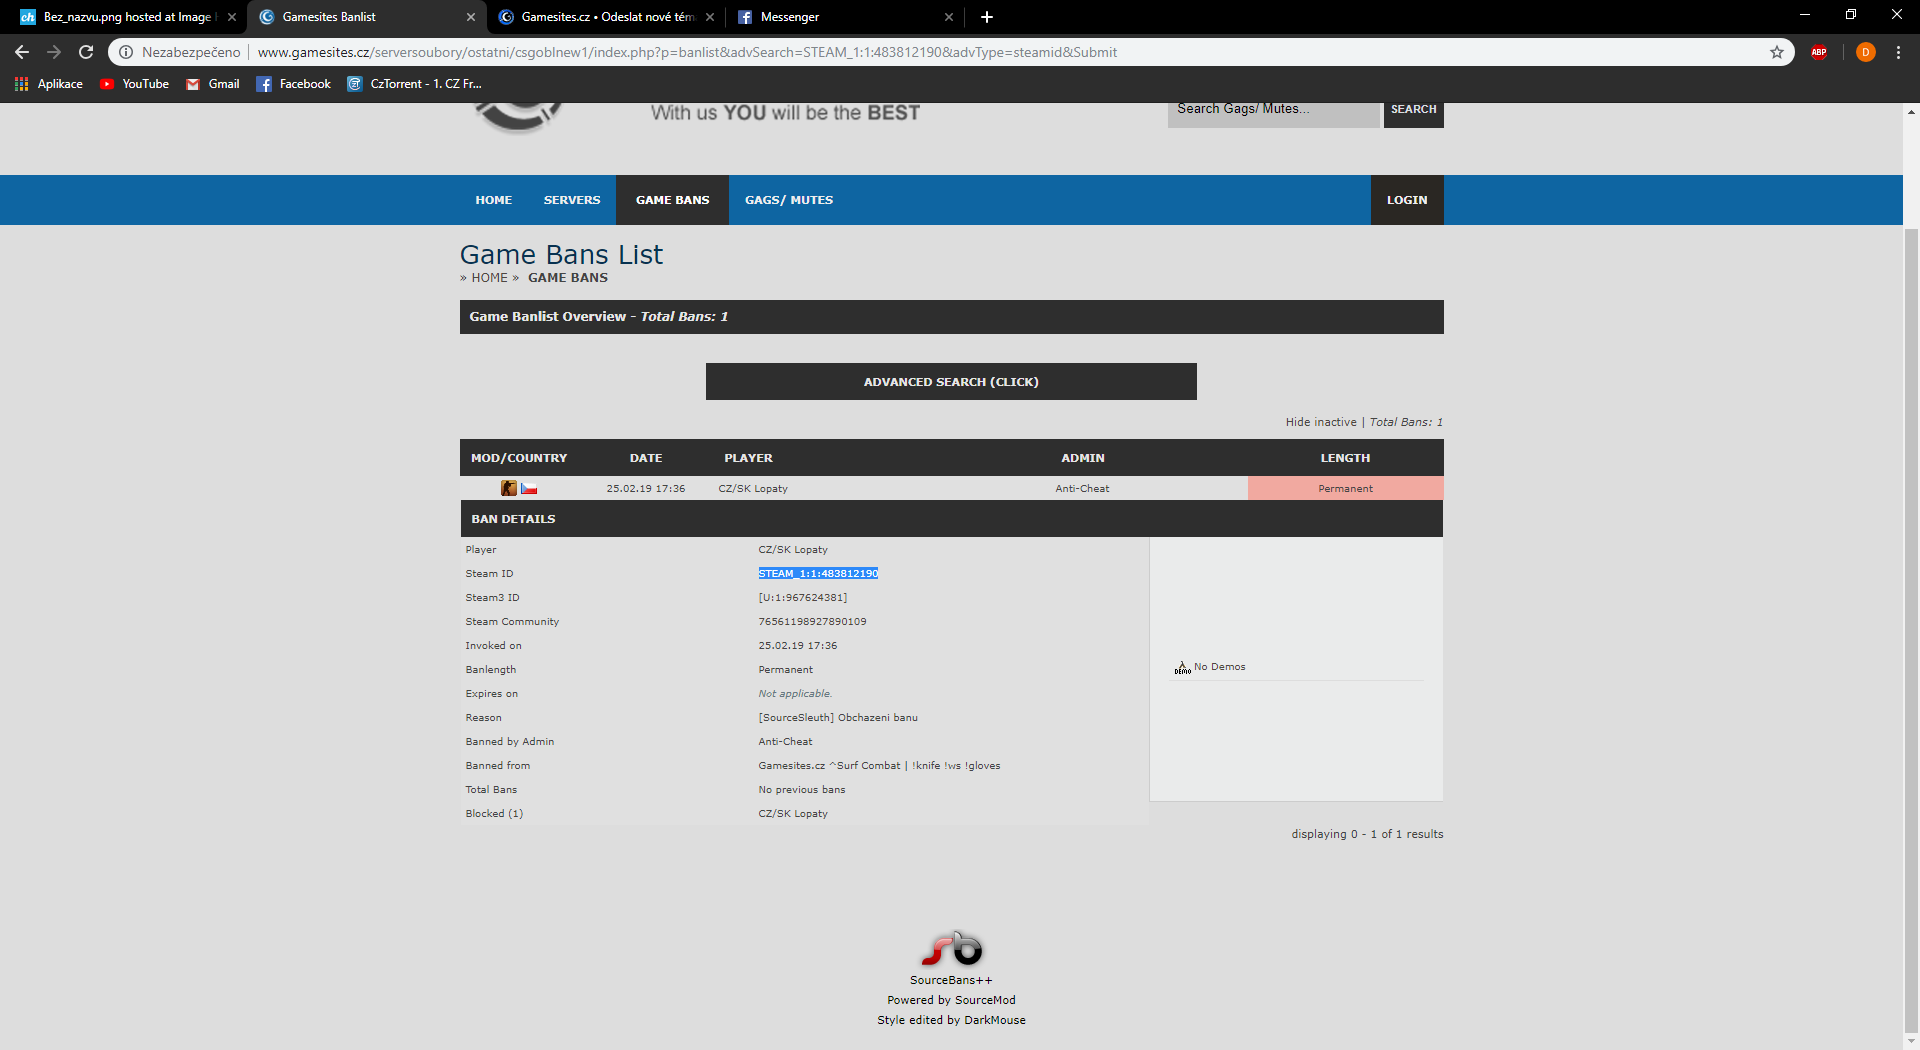Click the HOME breadcrumb link
The width and height of the screenshot is (1920, 1050).
point(489,278)
